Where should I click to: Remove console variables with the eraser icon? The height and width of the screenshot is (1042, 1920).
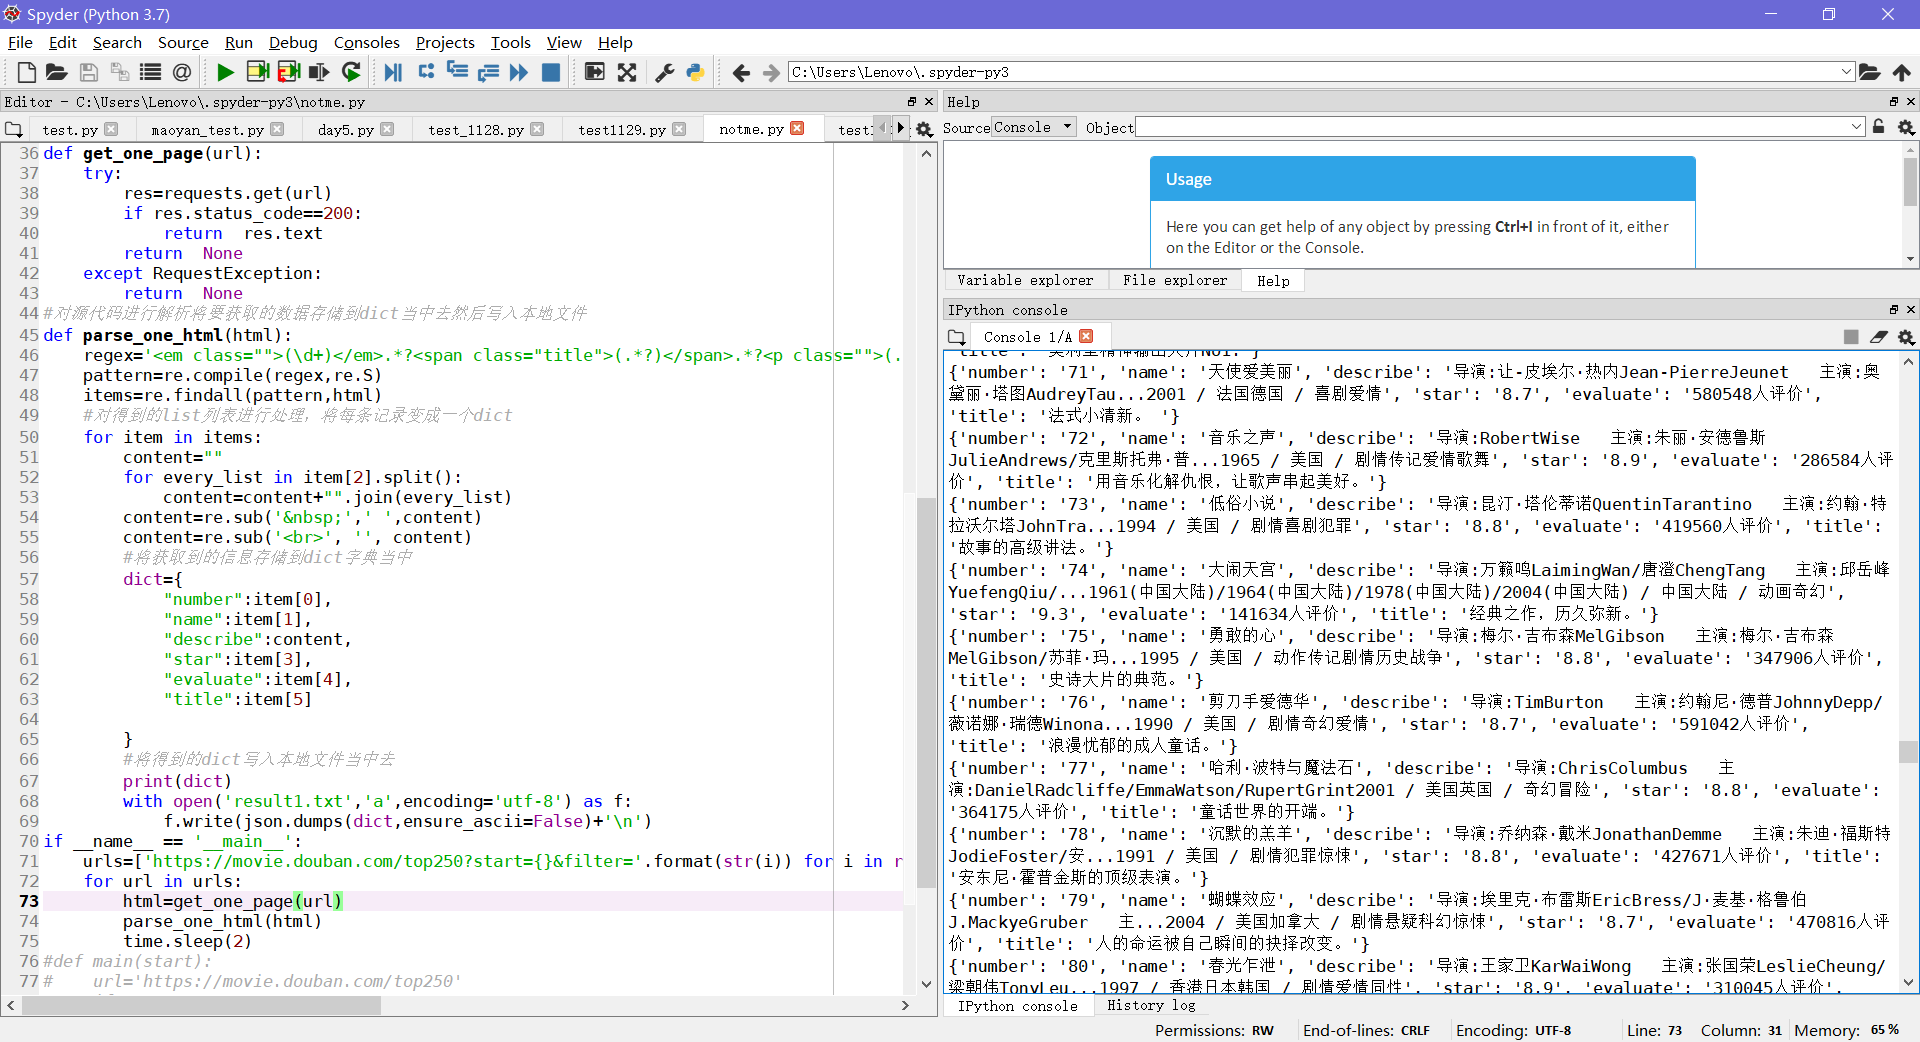(x=1879, y=337)
